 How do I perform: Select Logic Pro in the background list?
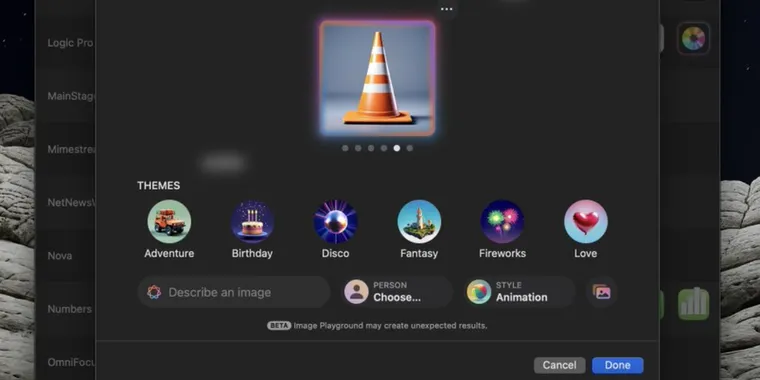coord(70,43)
